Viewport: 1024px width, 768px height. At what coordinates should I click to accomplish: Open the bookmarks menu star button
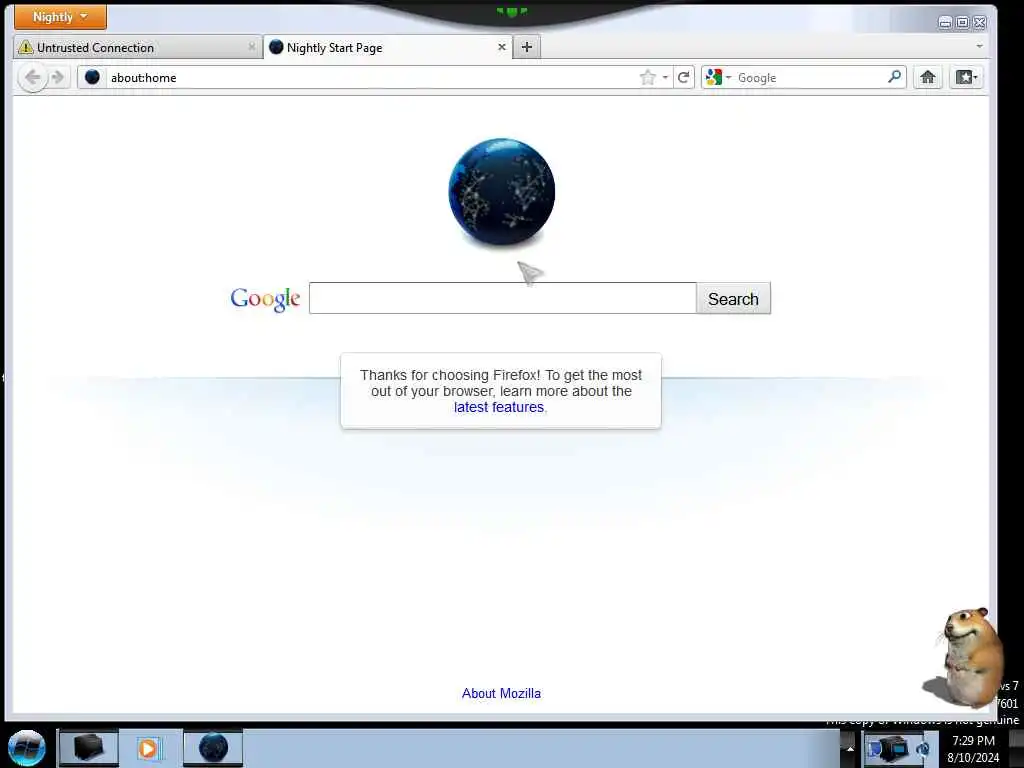click(967, 78)
